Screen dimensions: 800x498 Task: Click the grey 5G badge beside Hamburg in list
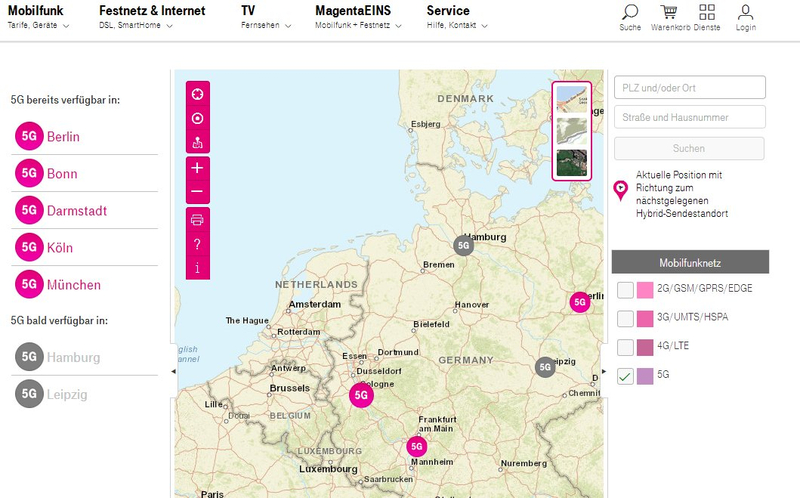click(x=29, y=356)
